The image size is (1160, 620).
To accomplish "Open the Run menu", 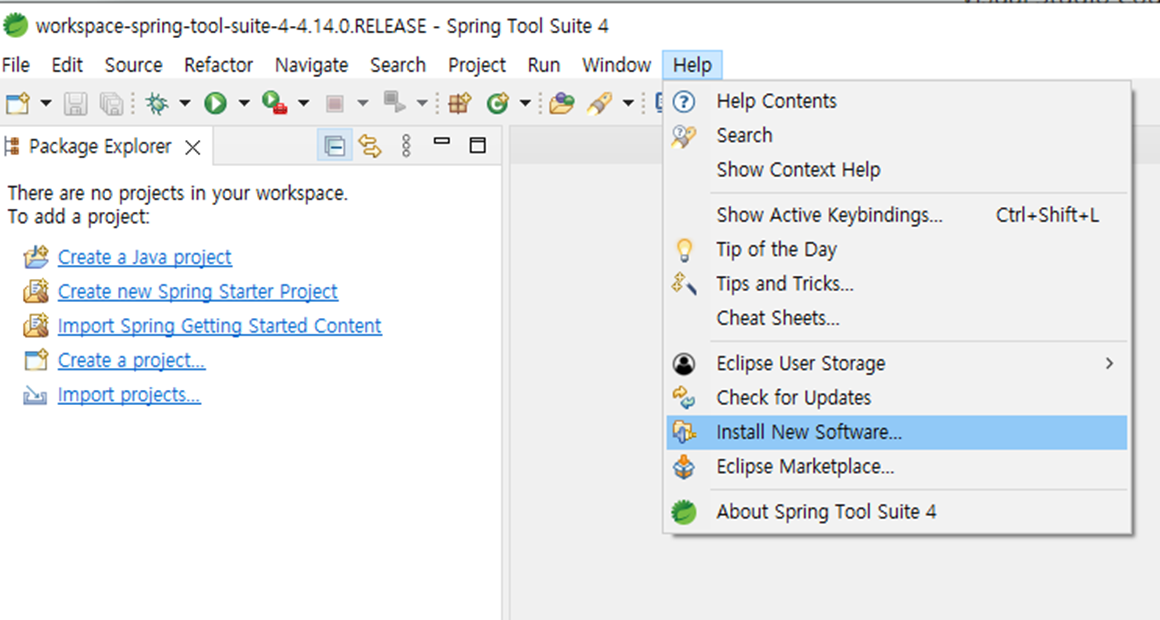I will [544, 65].
